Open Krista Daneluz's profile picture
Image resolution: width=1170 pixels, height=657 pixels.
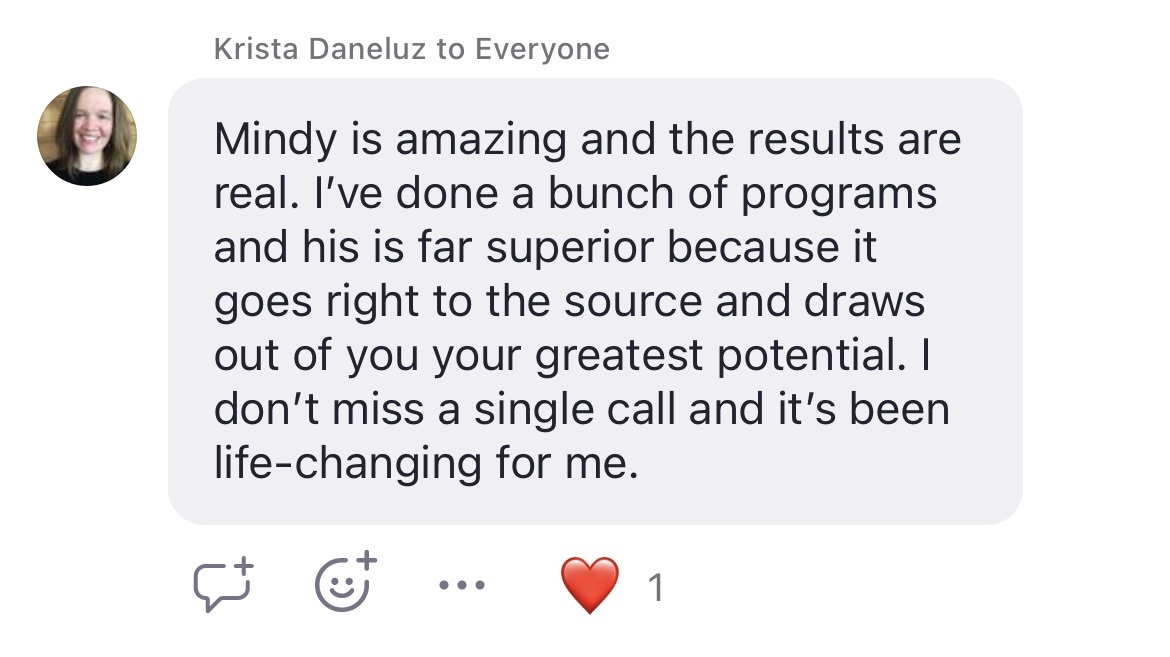coord(87,136)
